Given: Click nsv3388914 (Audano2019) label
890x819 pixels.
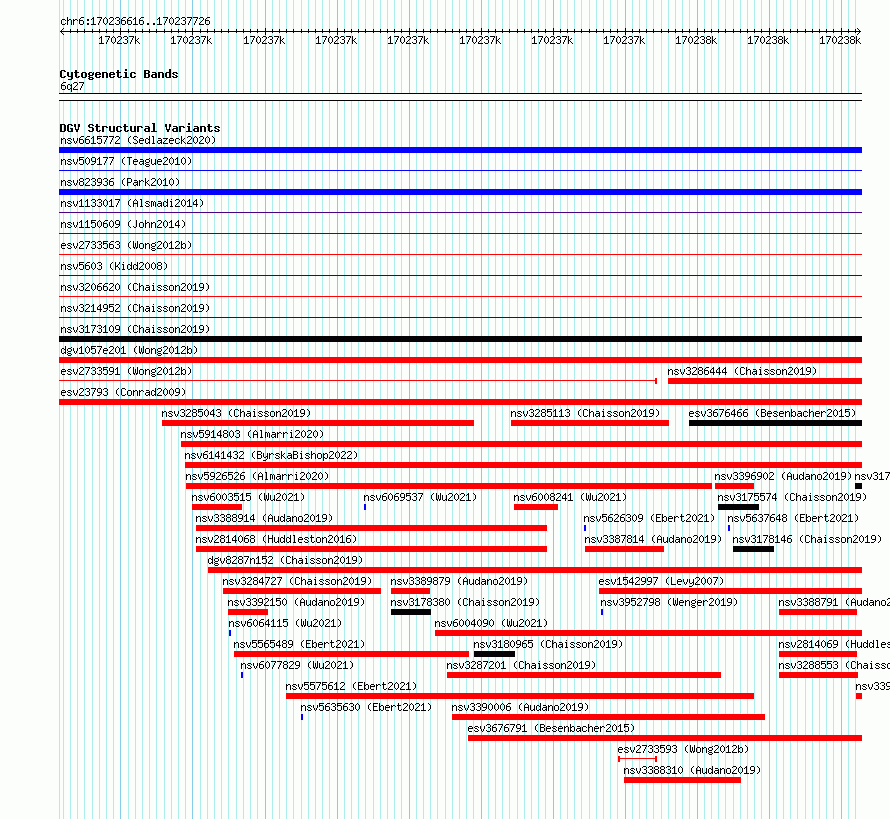Looking at the screenshot, I should click(264, 518).
